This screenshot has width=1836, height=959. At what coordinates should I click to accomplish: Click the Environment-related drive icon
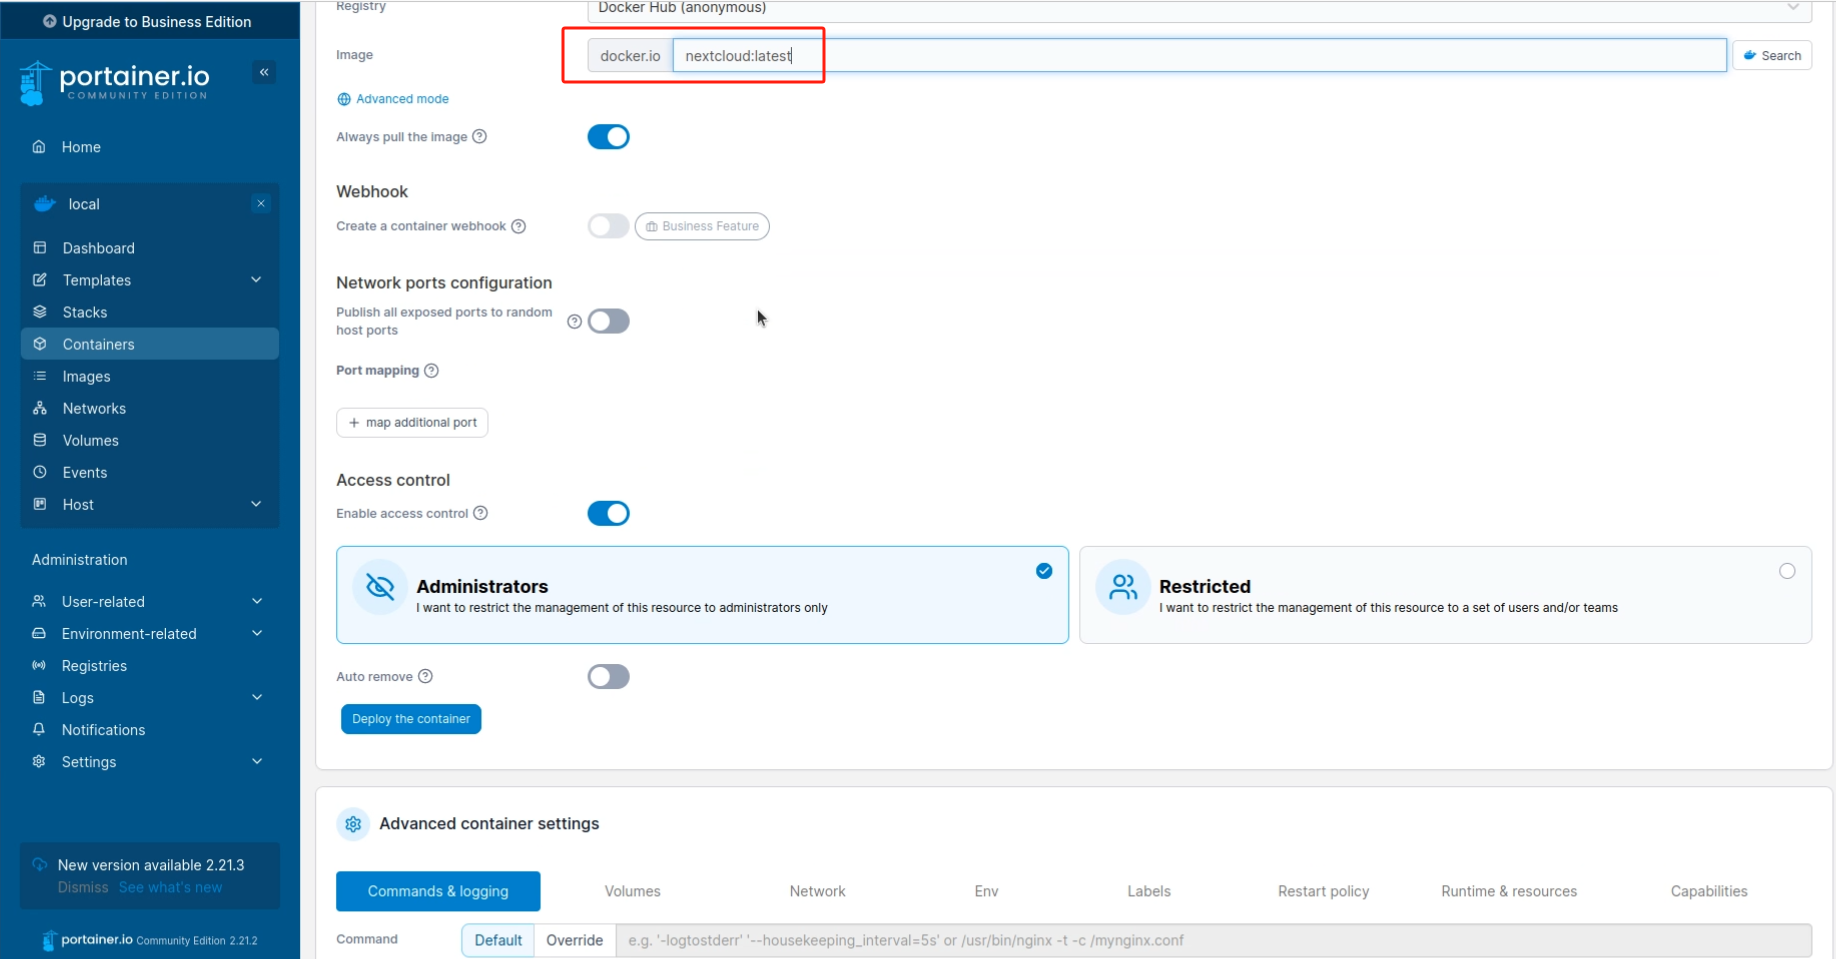[x=39, y=633]
